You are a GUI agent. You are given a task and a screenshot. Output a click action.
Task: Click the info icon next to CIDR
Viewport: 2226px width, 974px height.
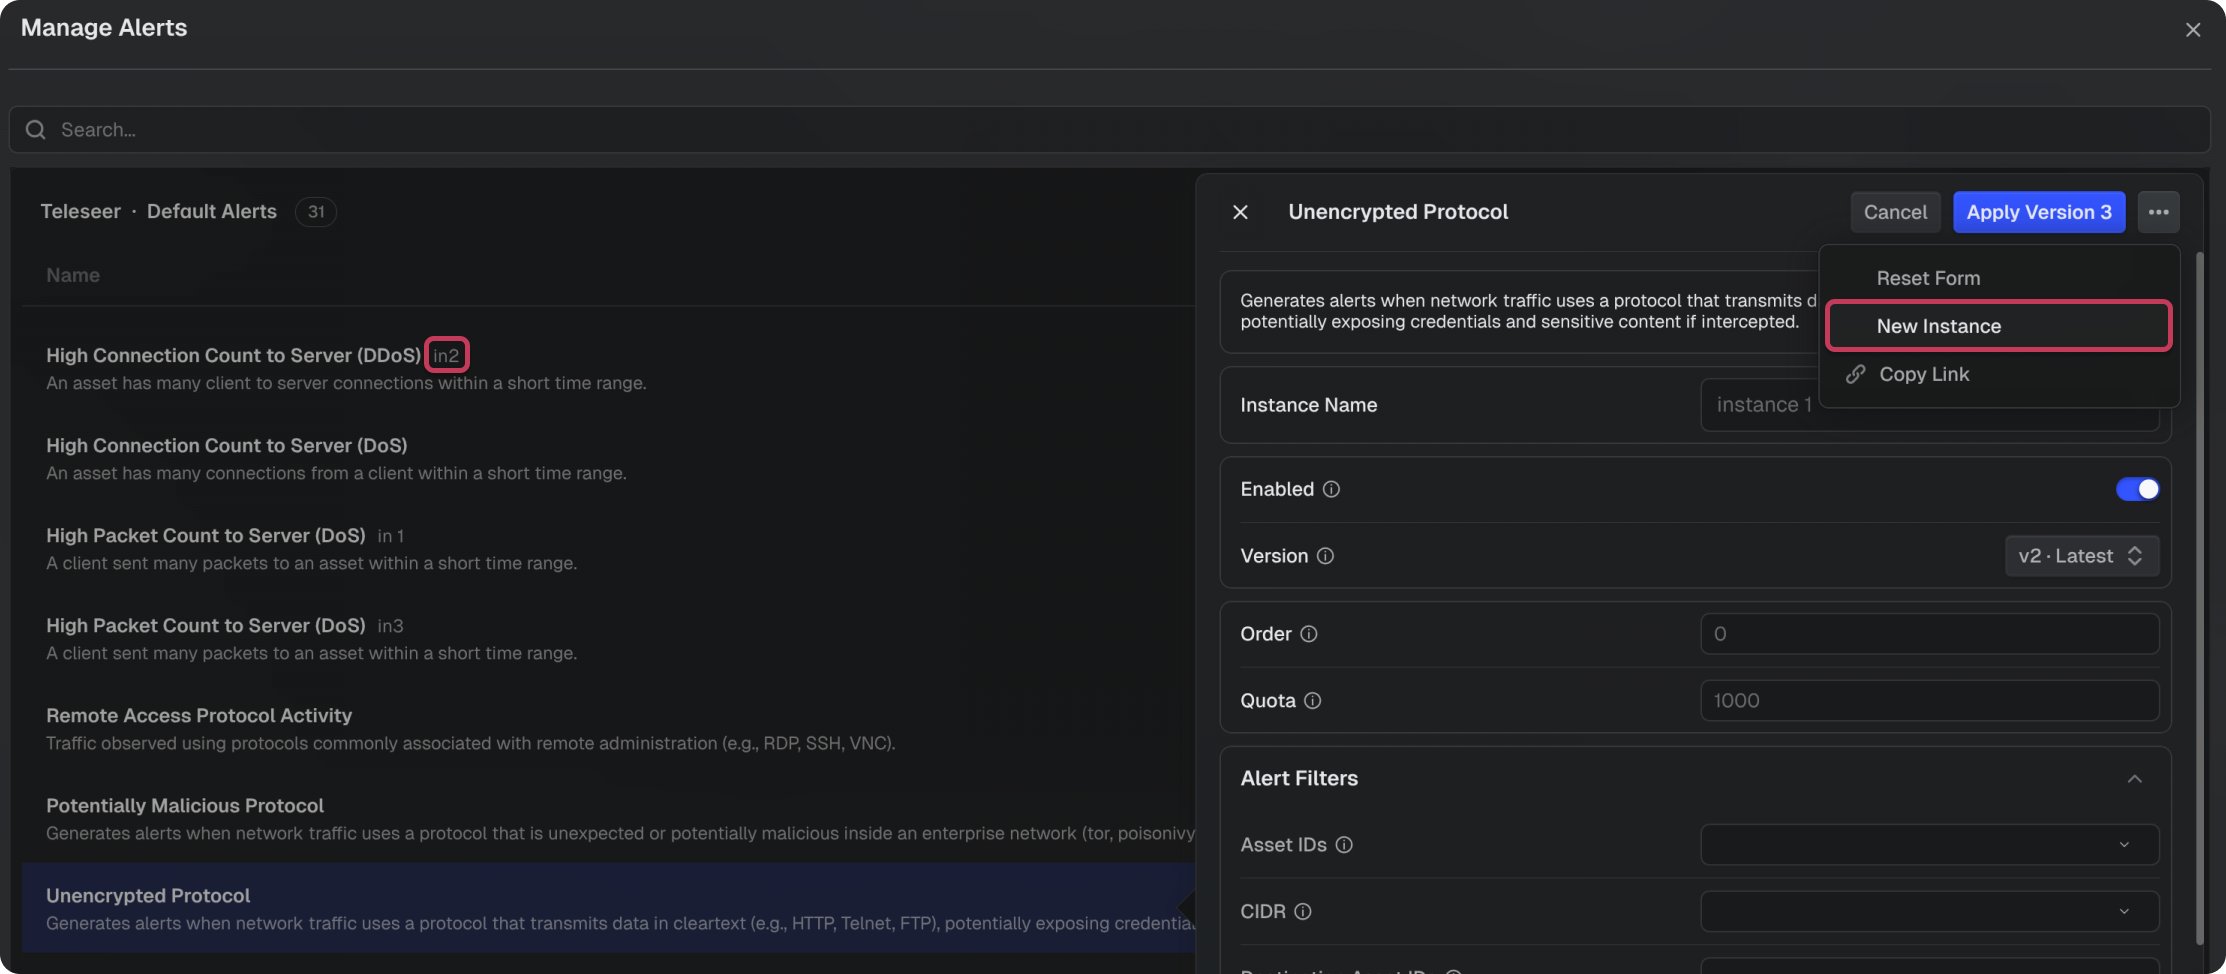tap(1302, 912)
